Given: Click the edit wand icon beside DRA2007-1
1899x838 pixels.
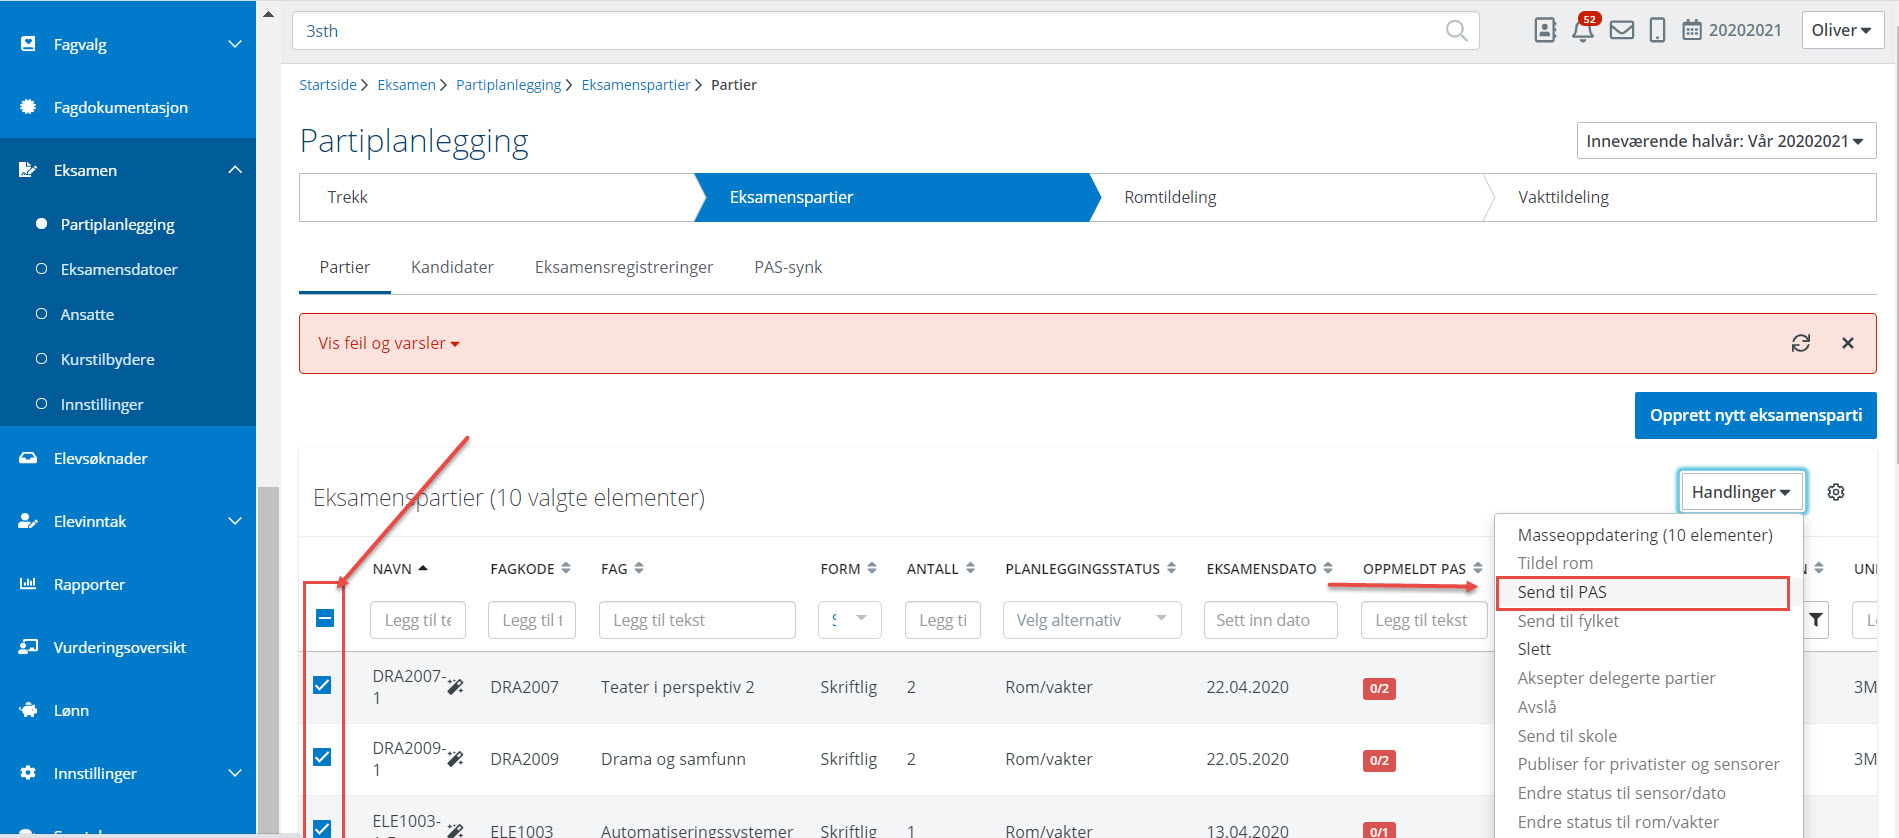Looking at the screenshot, I should click(x=455, y=686).
